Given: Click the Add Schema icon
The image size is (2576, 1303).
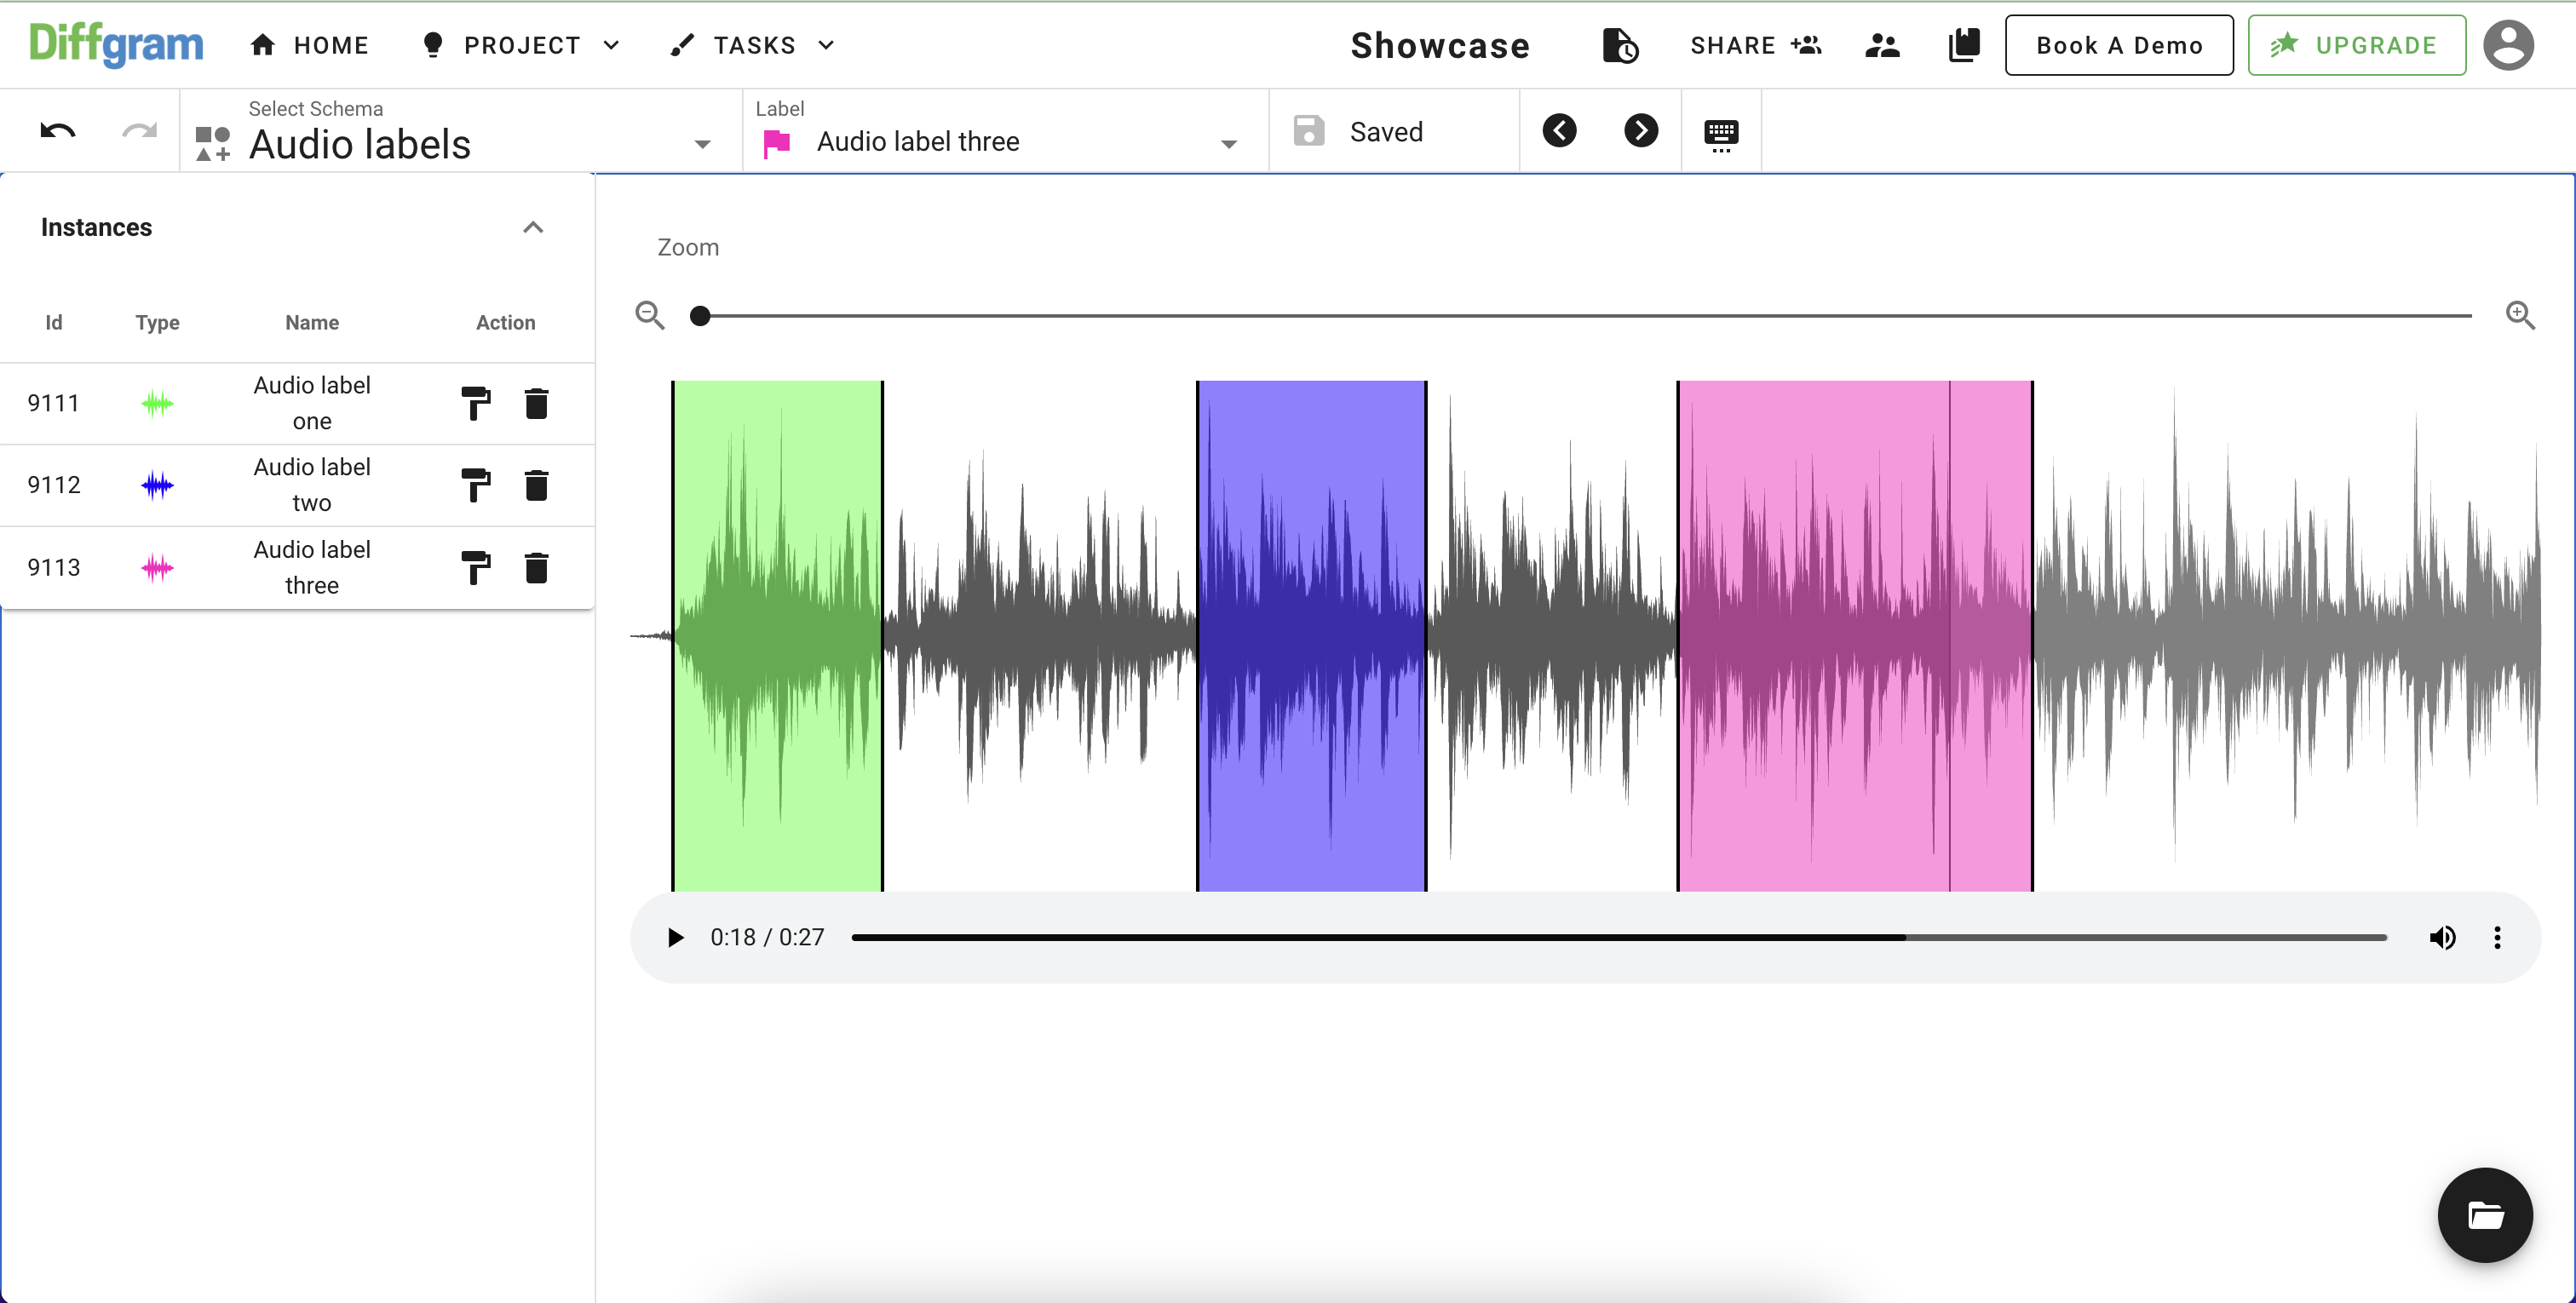Looking at the screenshot, I should tap(210, 143).
